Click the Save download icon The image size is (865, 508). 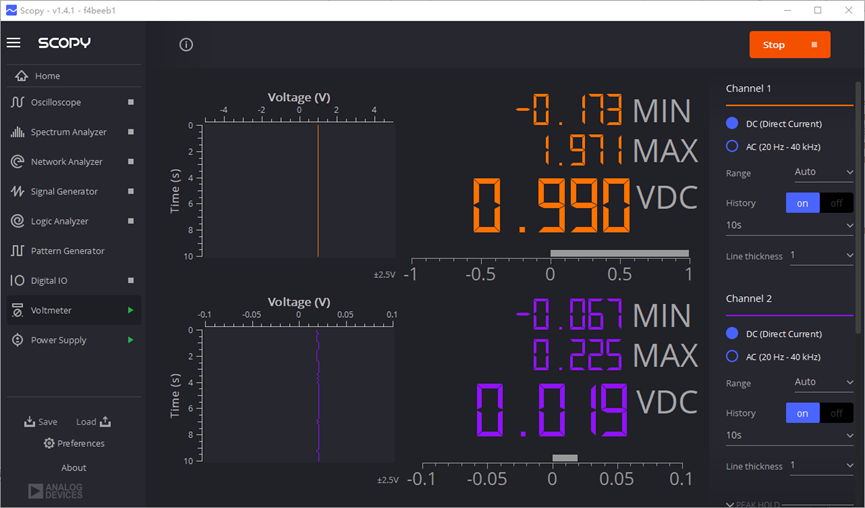coord(29,422)
